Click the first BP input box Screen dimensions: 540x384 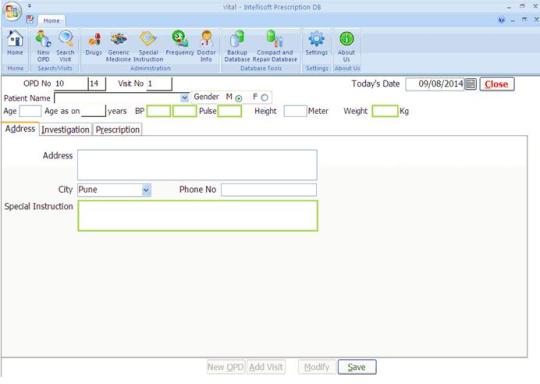158,111
